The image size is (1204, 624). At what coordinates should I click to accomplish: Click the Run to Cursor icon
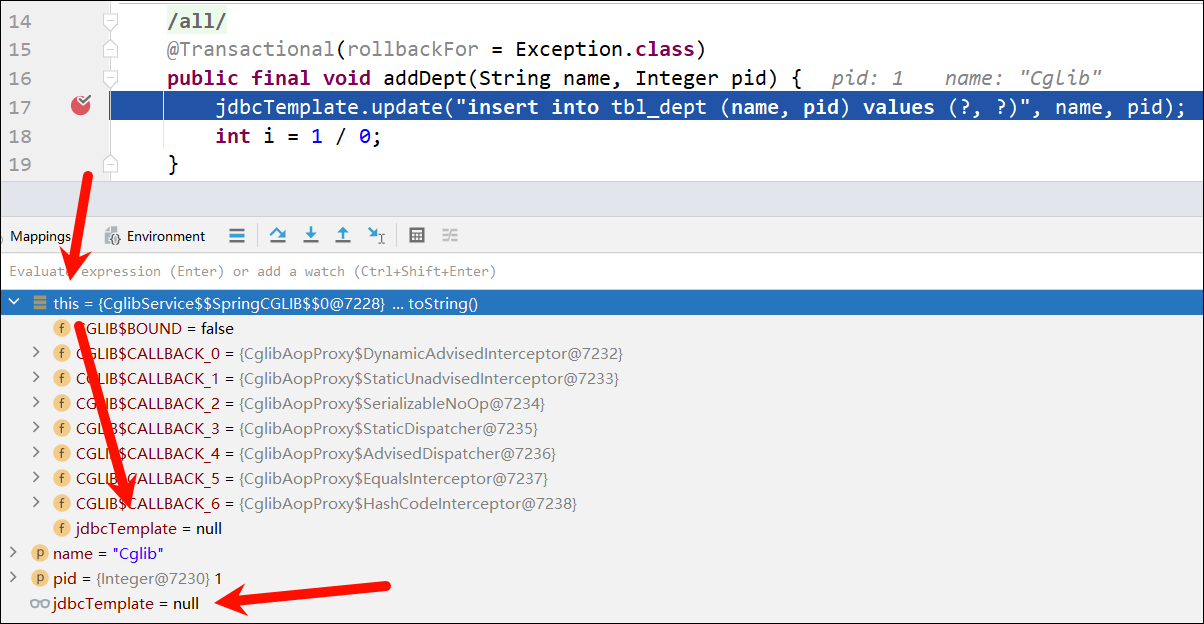pos(376,235)
